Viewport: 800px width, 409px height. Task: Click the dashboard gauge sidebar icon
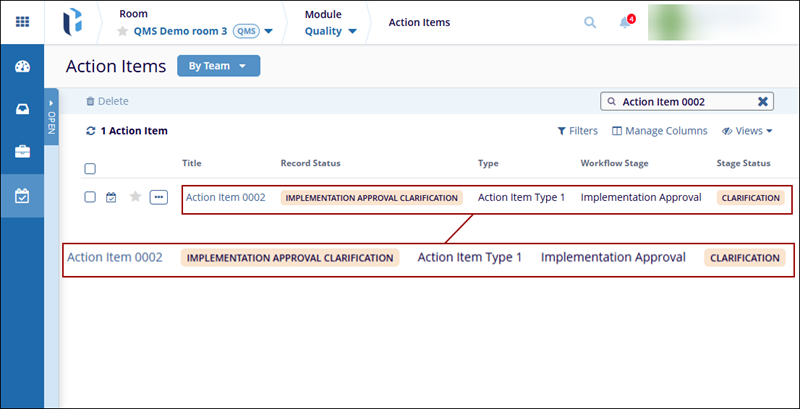(21, 67)
